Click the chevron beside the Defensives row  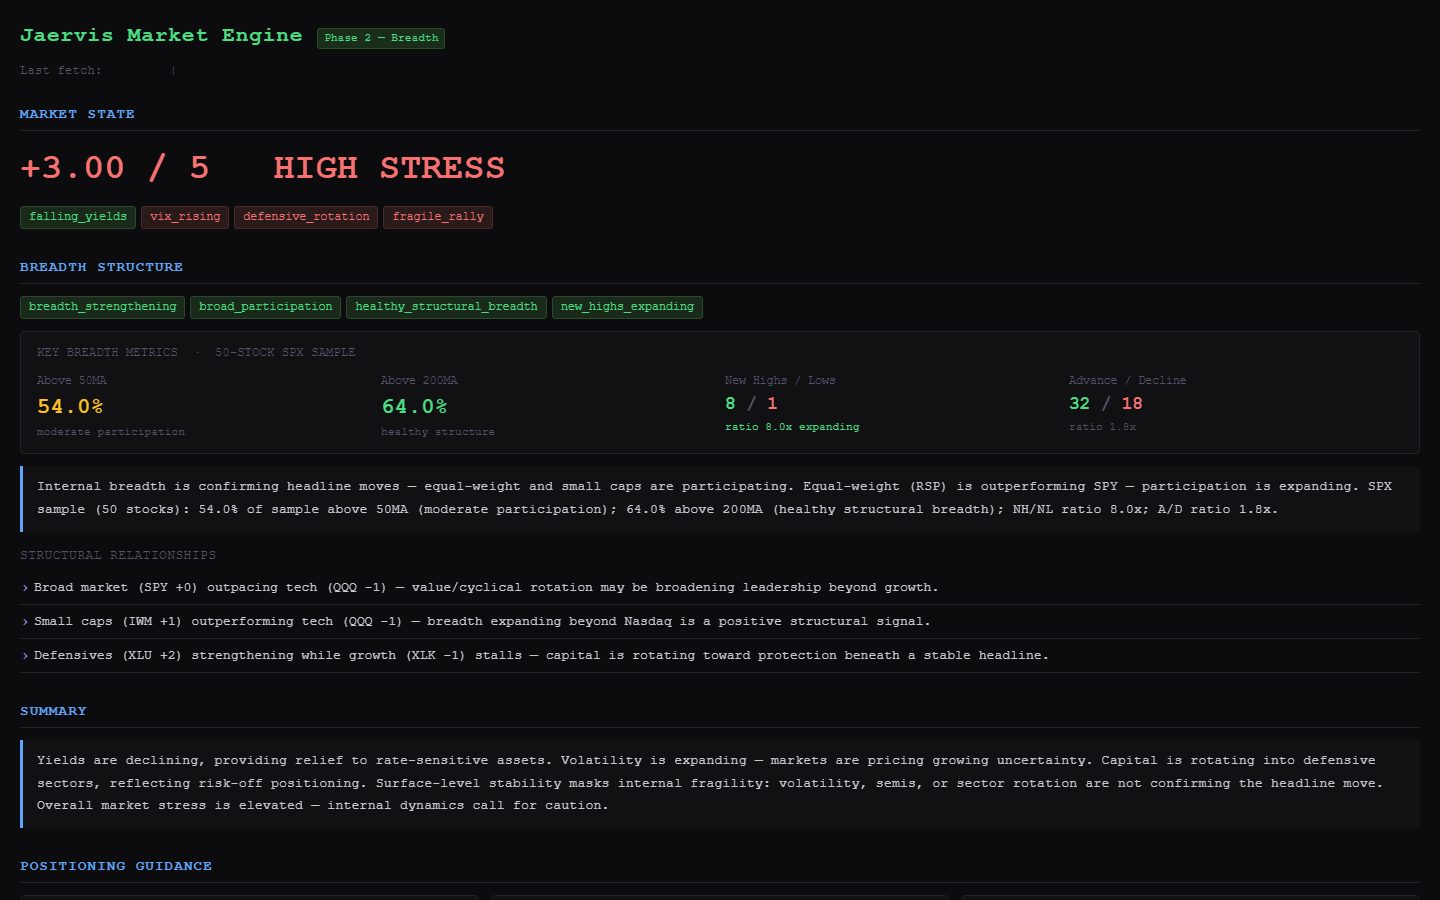(25, 656)
